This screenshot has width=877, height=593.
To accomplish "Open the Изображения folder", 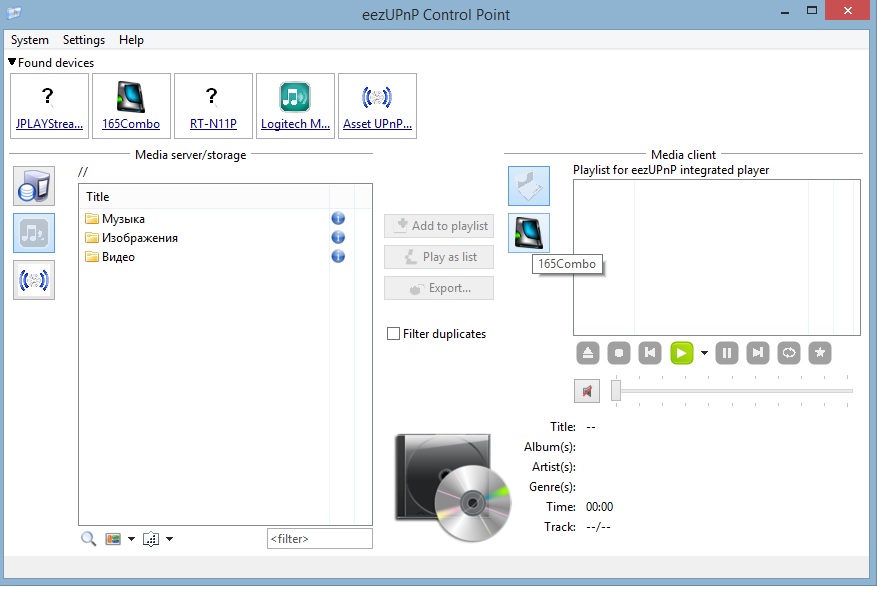I will tap(131, 238).
